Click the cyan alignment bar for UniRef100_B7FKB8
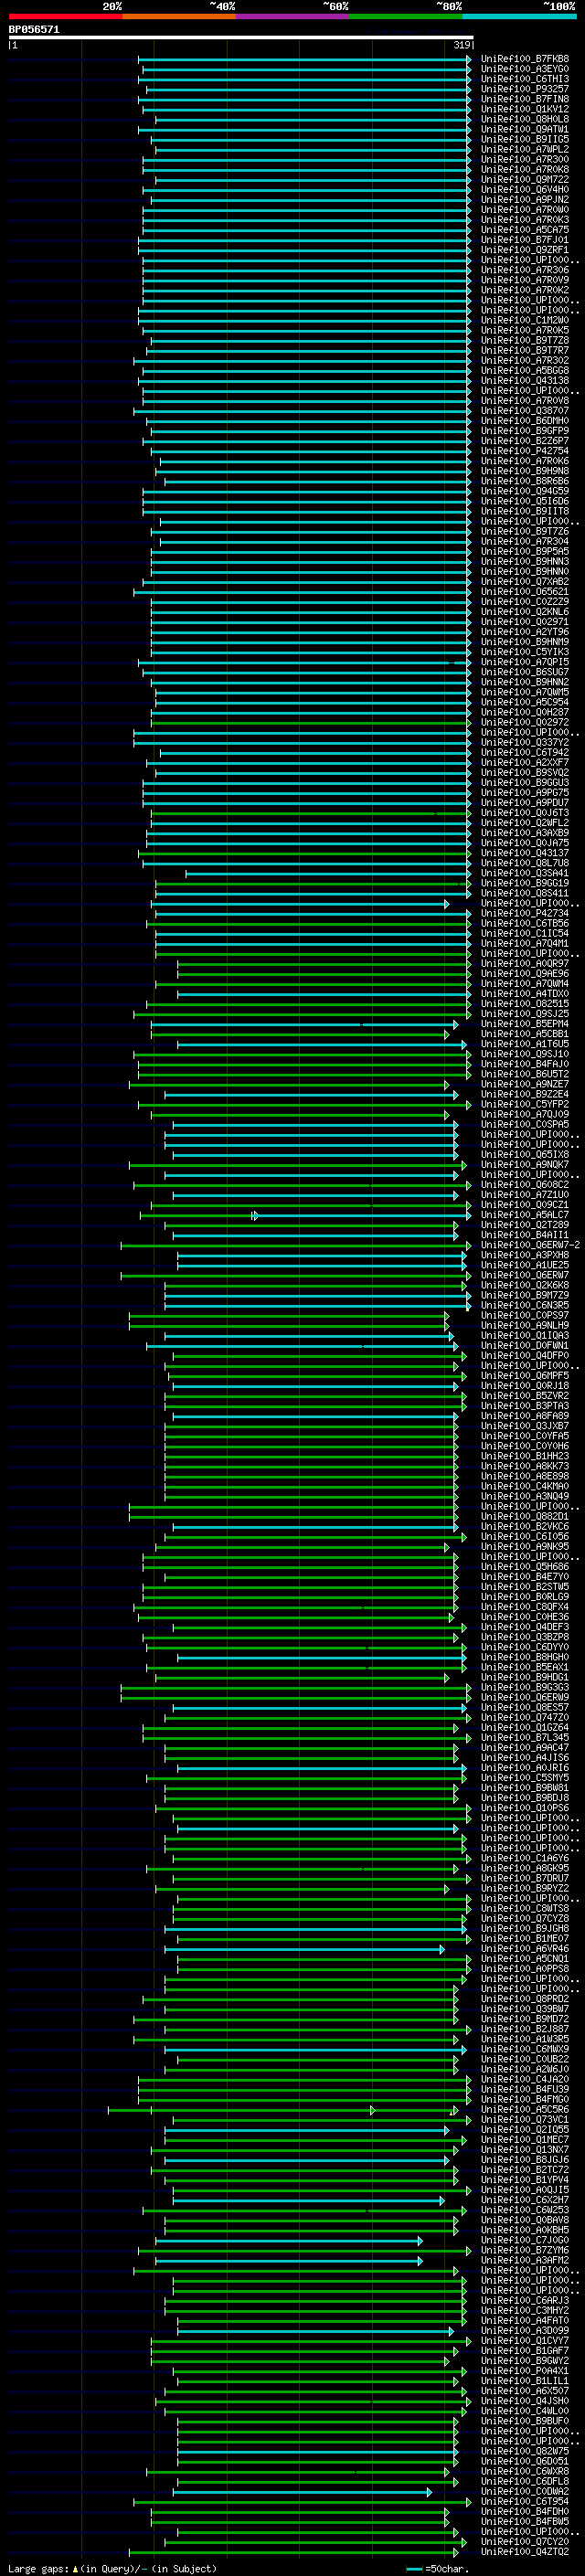Screen dimensions: 585x2576 click(x=304, y=60)
